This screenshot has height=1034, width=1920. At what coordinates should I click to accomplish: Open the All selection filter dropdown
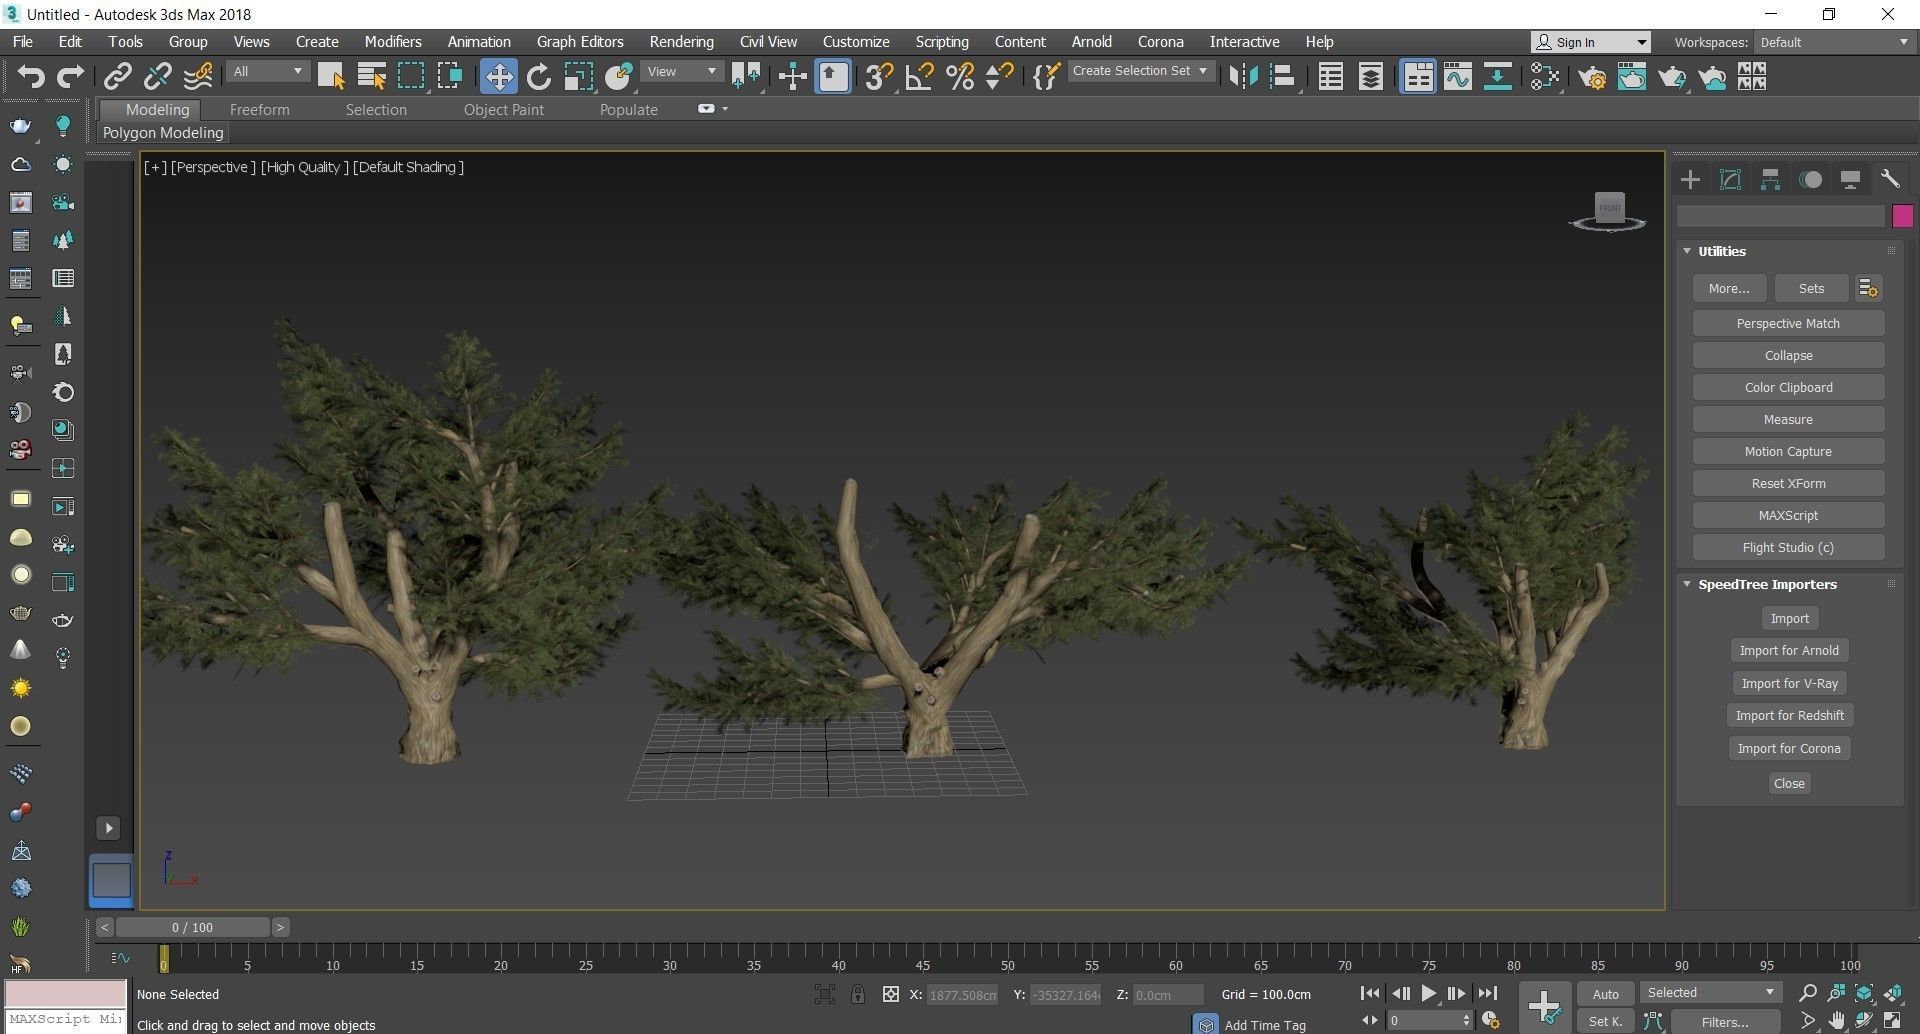[267, 71]
